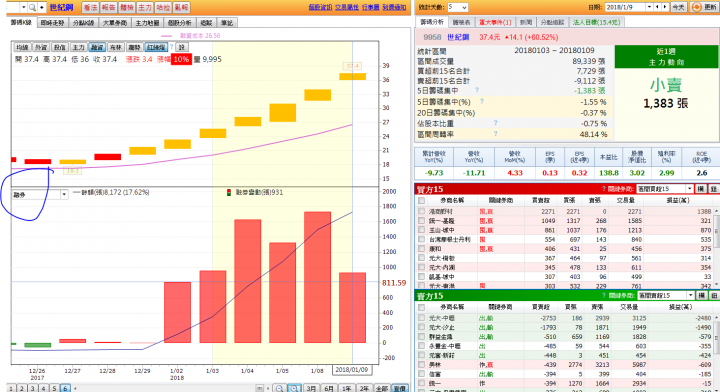Viewport: 720px width, 392px height.
Task: Click help icon next to 區間周轉率
Action: 495,134
